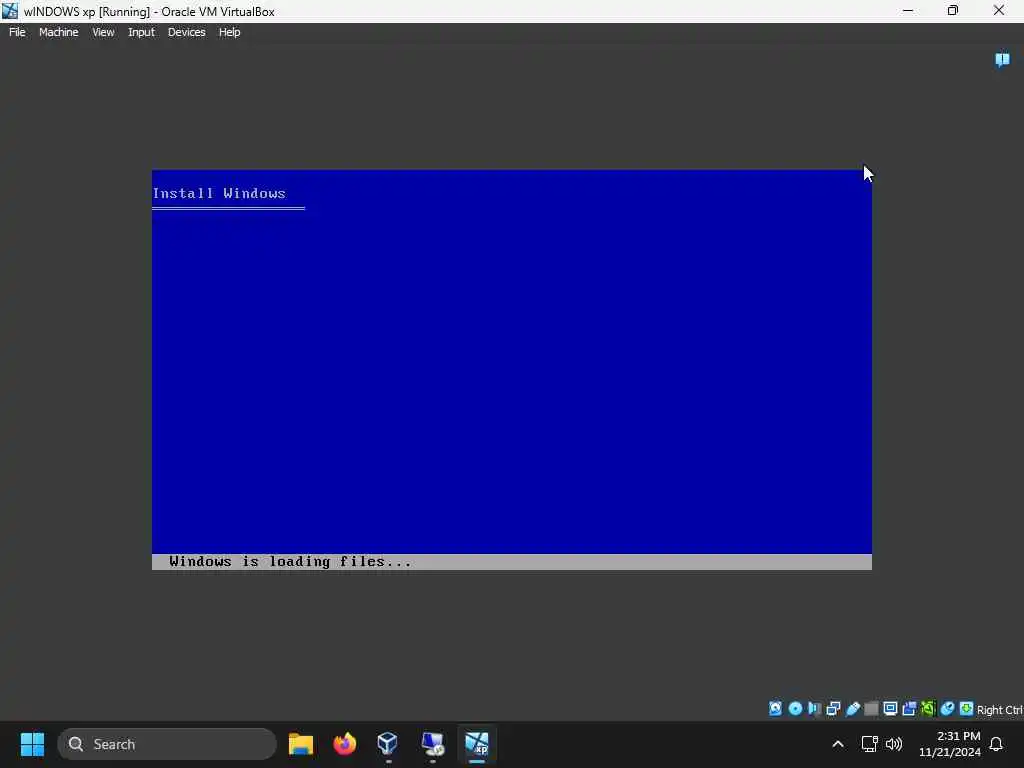Open the computer setup taskbar icon
Screen dimensions: 1024x768
[432, 744]
